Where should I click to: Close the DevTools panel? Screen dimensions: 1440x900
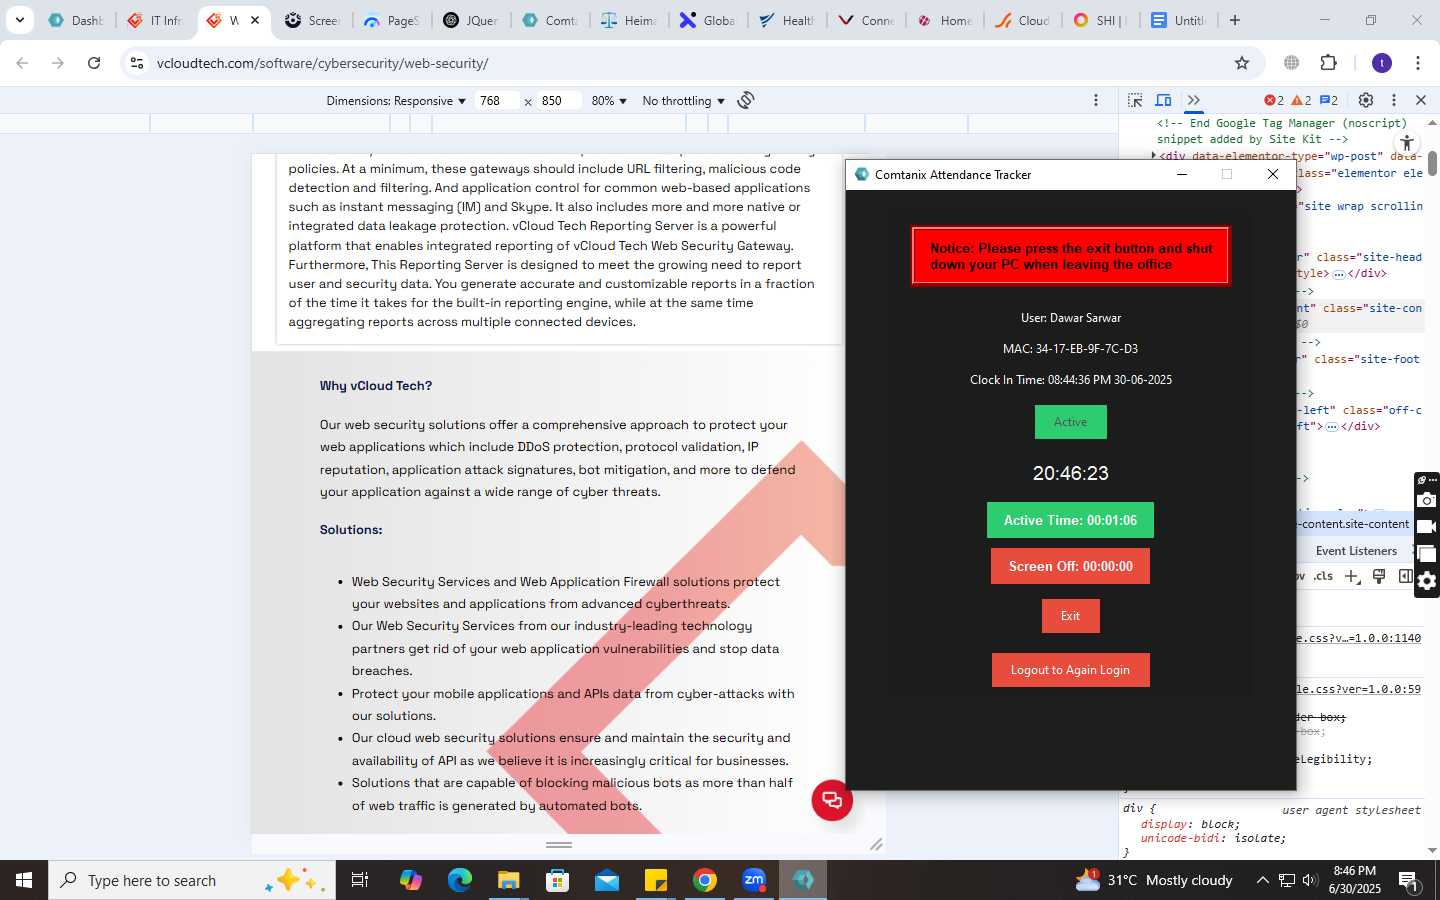[x=1421, y=100]
